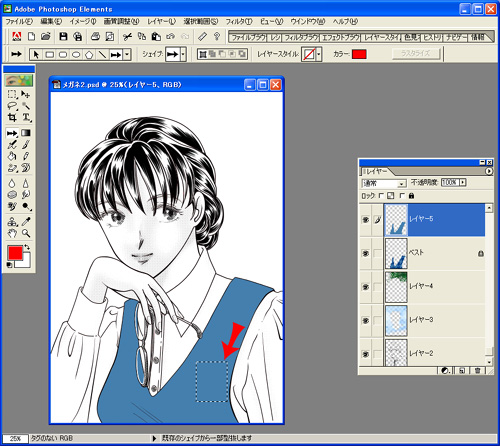Screen dimensions: 500x446
Task: Select the Crop tool in toolbox
Action: [x=12, y=117]
